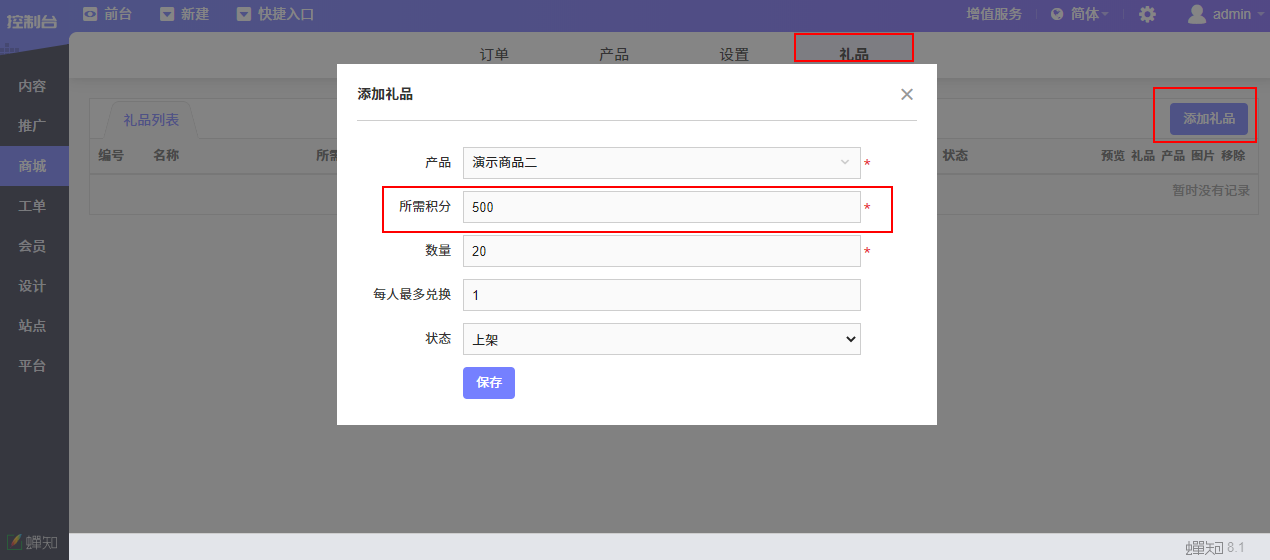Click the globe icon next to 简体
Image resolution: width=1270 pixels, height=560 pixels.
(x=1057, y=14)
